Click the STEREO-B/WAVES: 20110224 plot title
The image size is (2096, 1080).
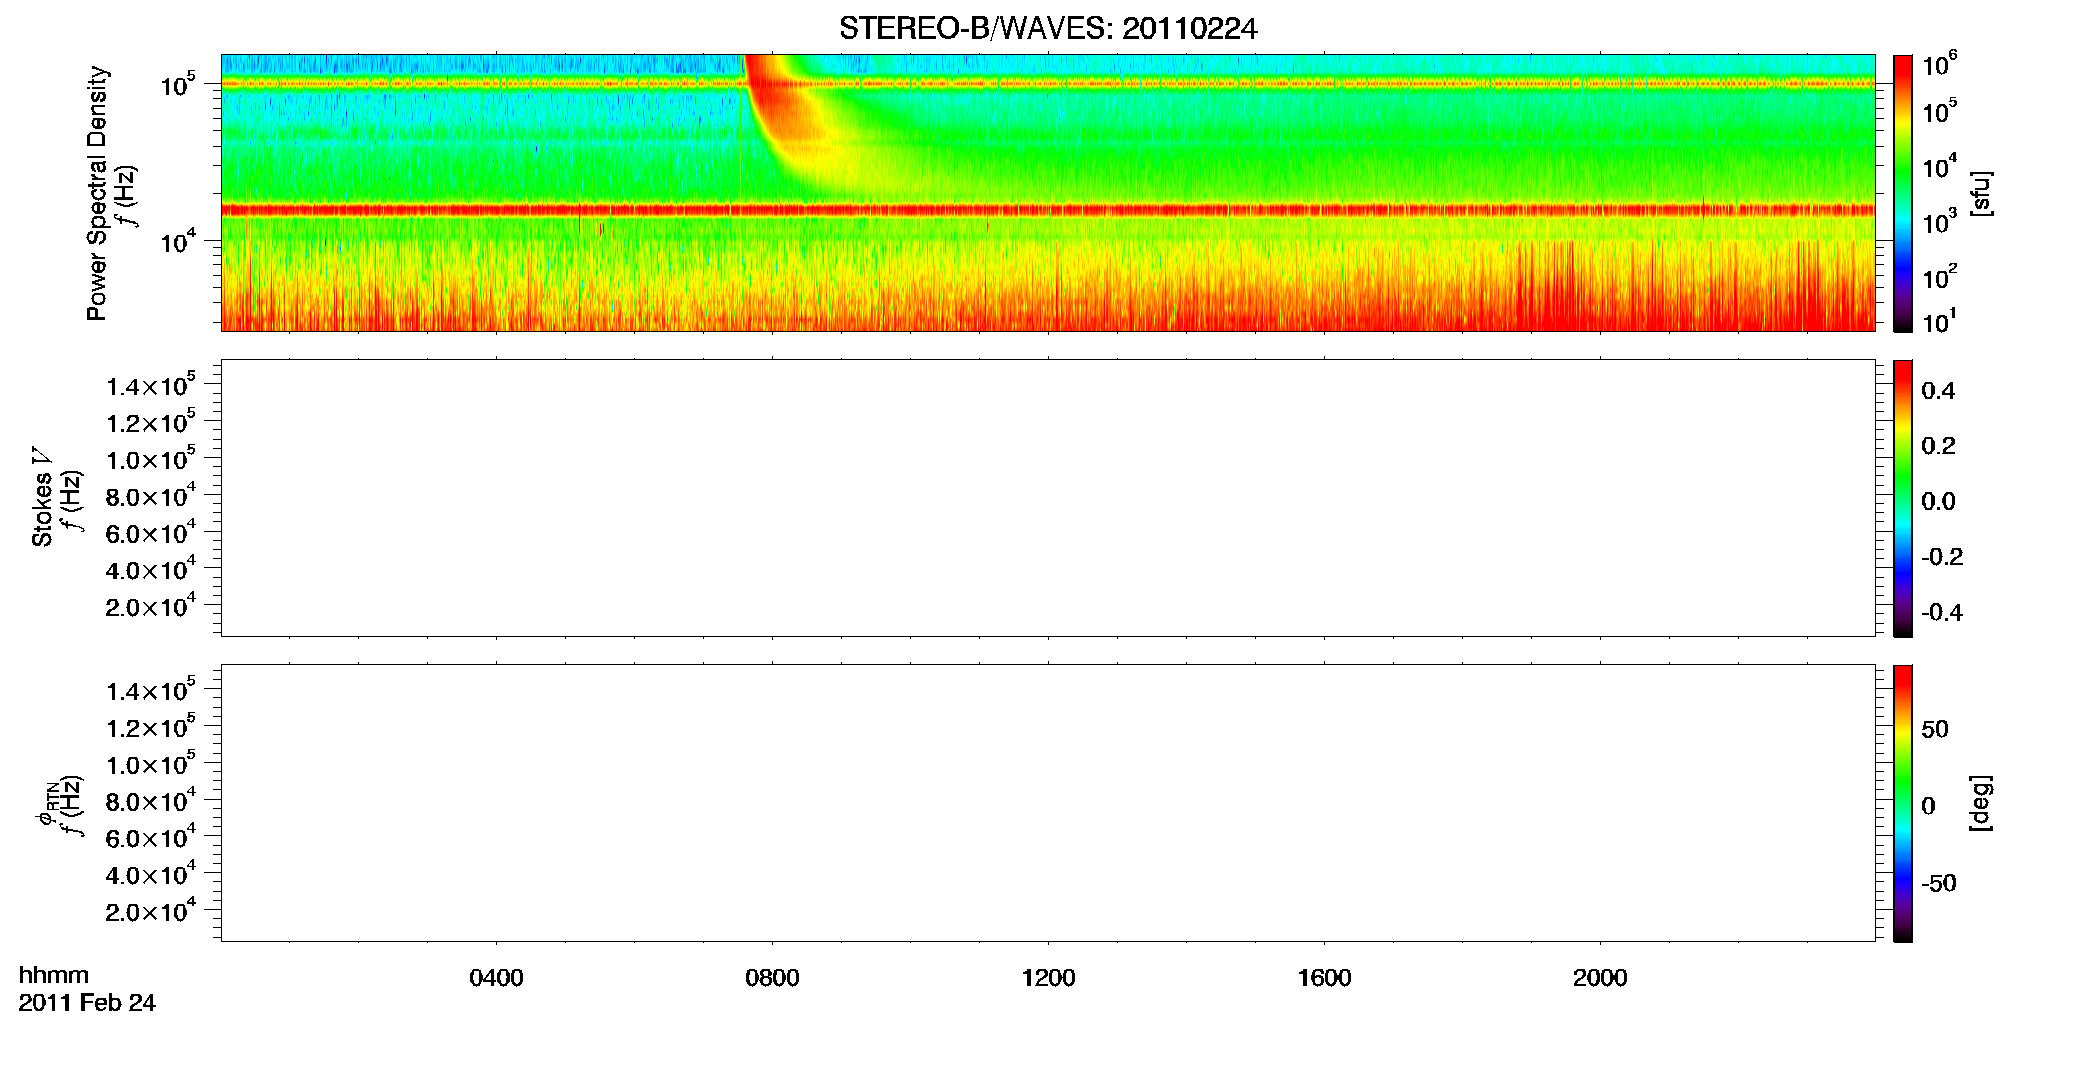tap(1048, 29)
